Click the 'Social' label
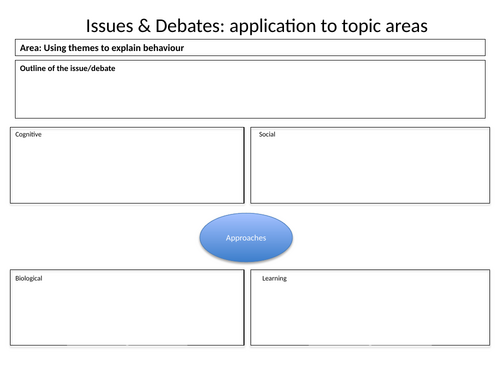 pos(267,134)
